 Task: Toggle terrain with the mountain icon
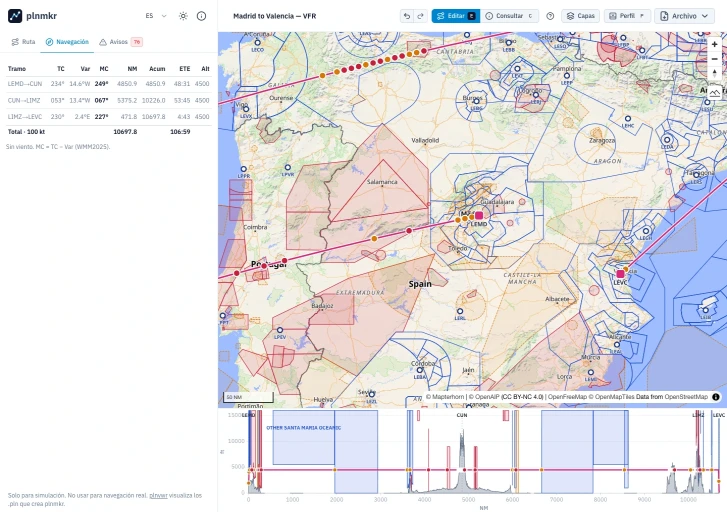(x=714, y=92)
